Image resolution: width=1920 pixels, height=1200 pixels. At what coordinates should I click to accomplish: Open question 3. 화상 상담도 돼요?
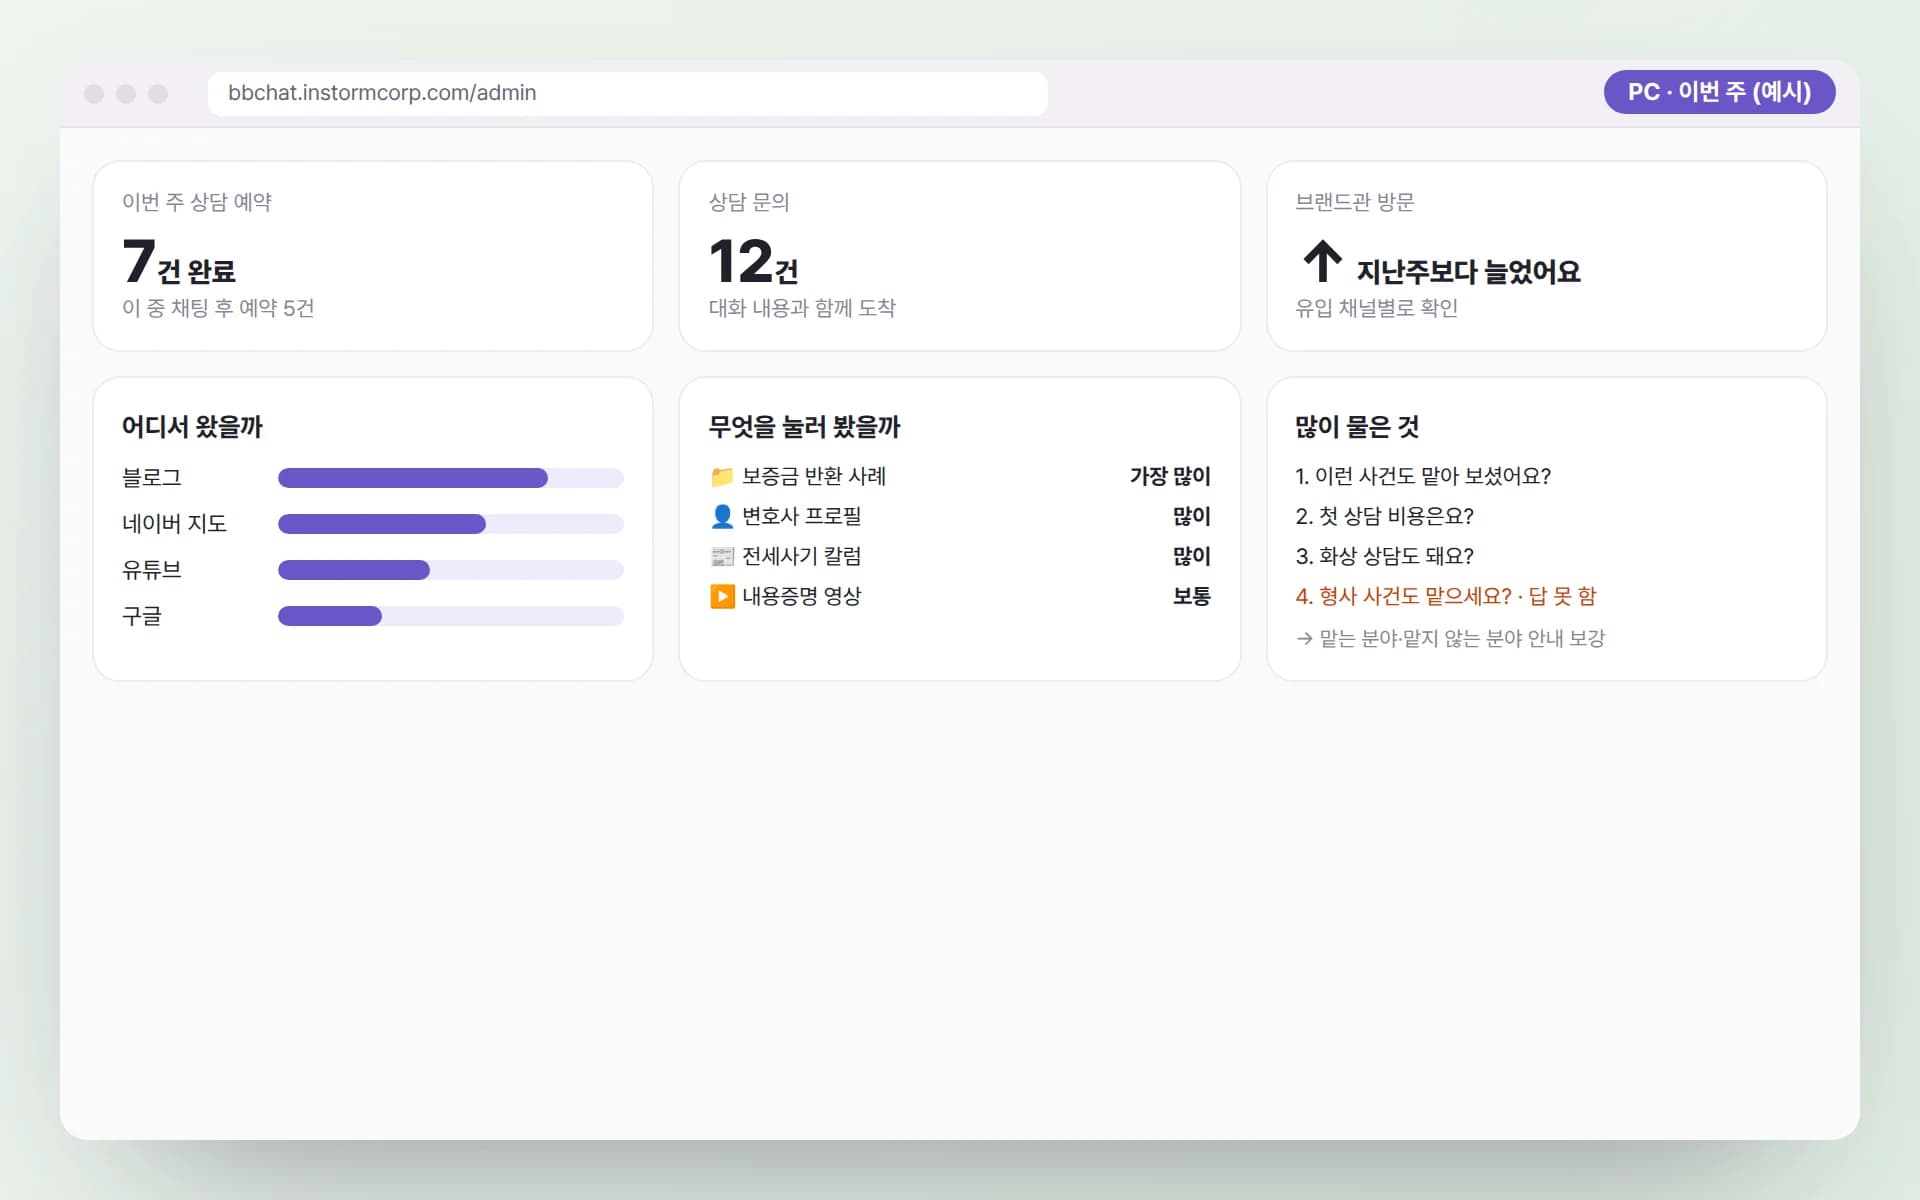click(1385, 557)
